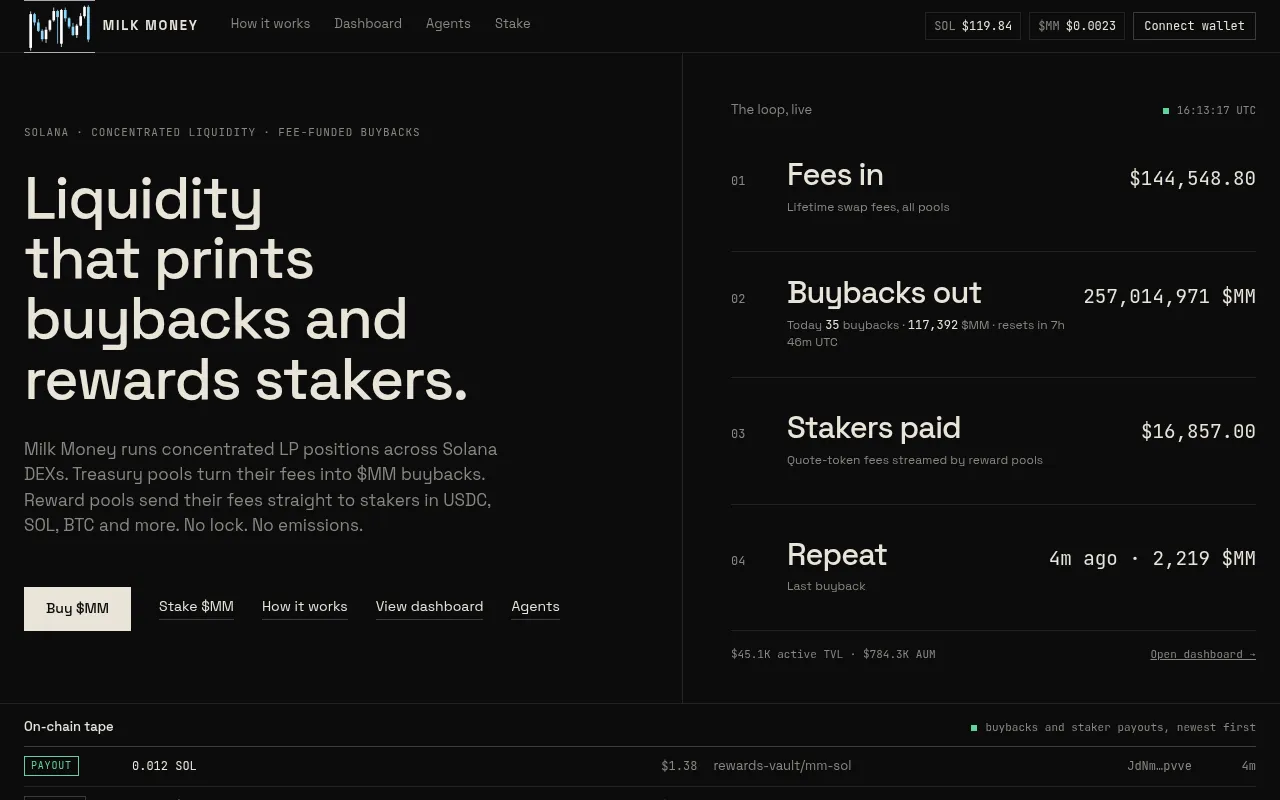The width and height of the screenshot is (1280, 800).
Task: Click the 16:13:17 UTC timestamp
Action: [1216, 111]
